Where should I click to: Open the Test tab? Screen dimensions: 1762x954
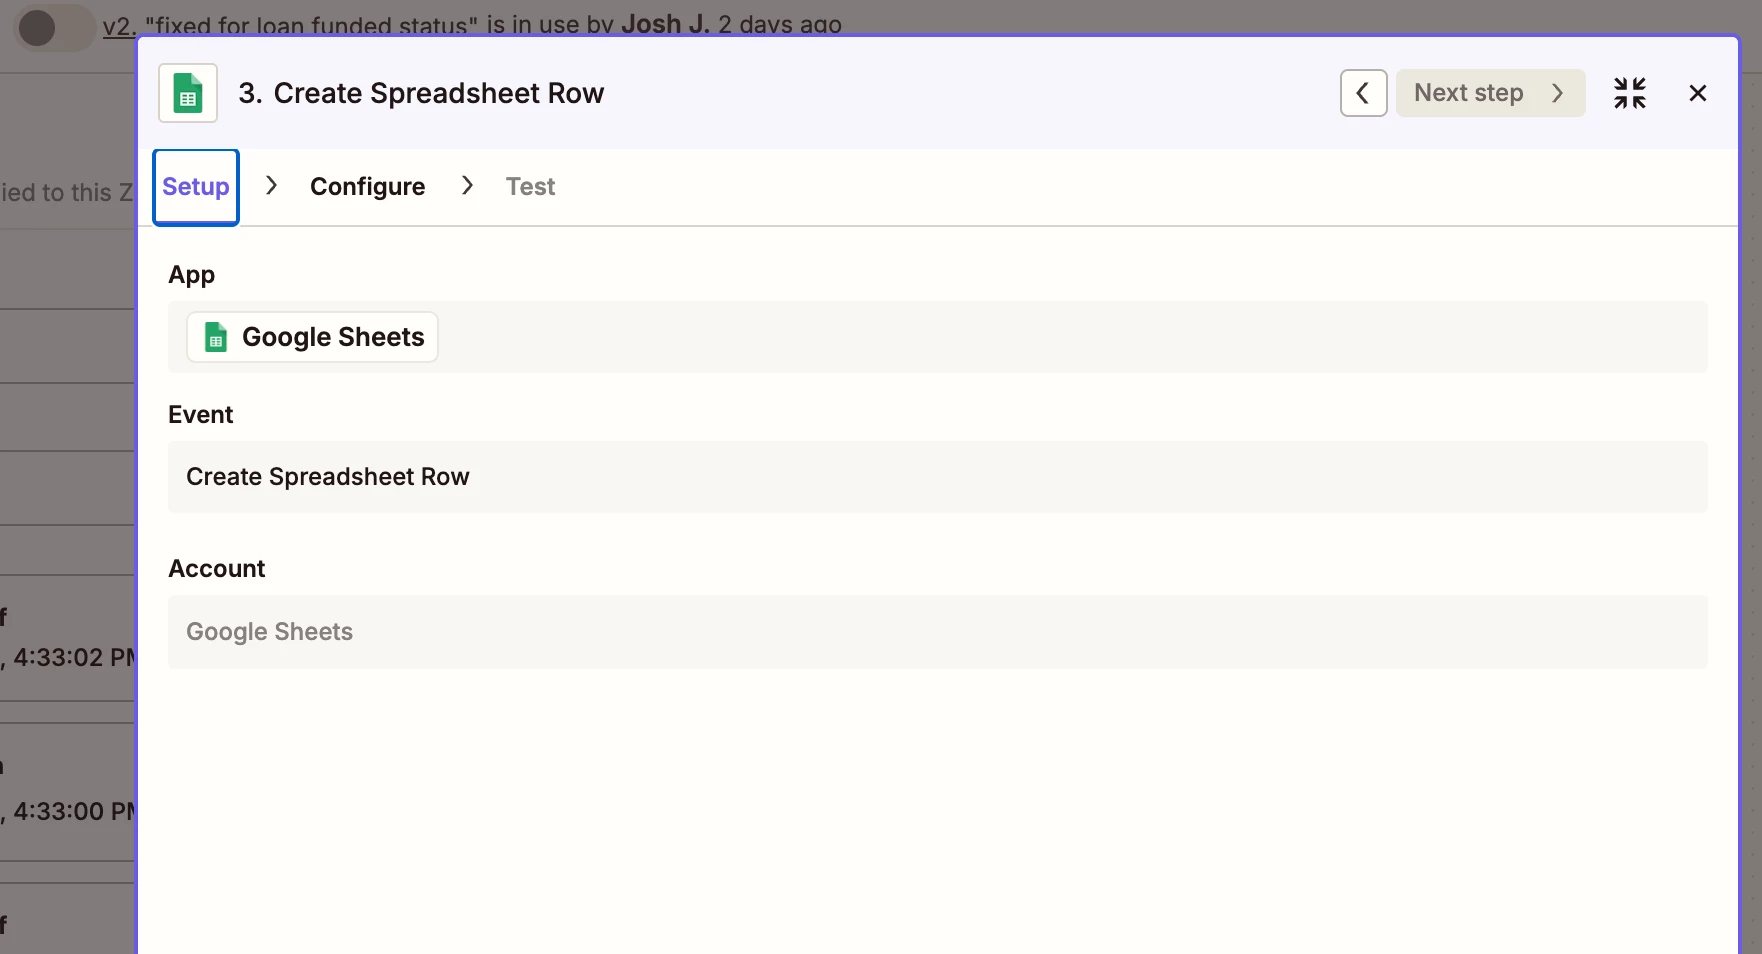point(530,187)
